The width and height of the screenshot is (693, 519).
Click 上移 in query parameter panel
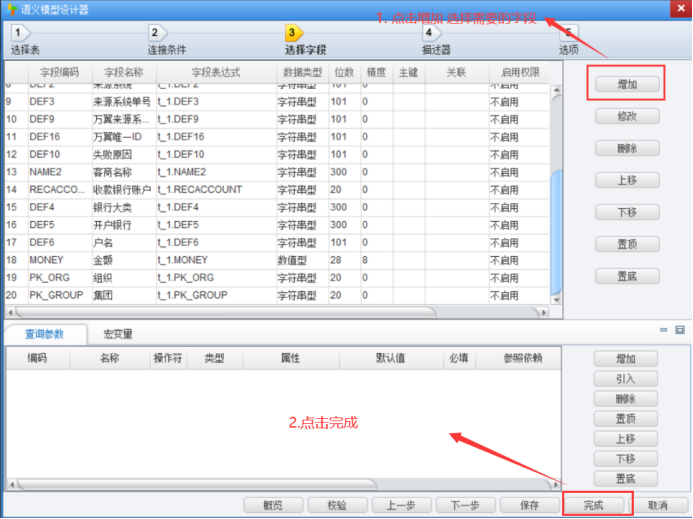click(x=626, y=439)
